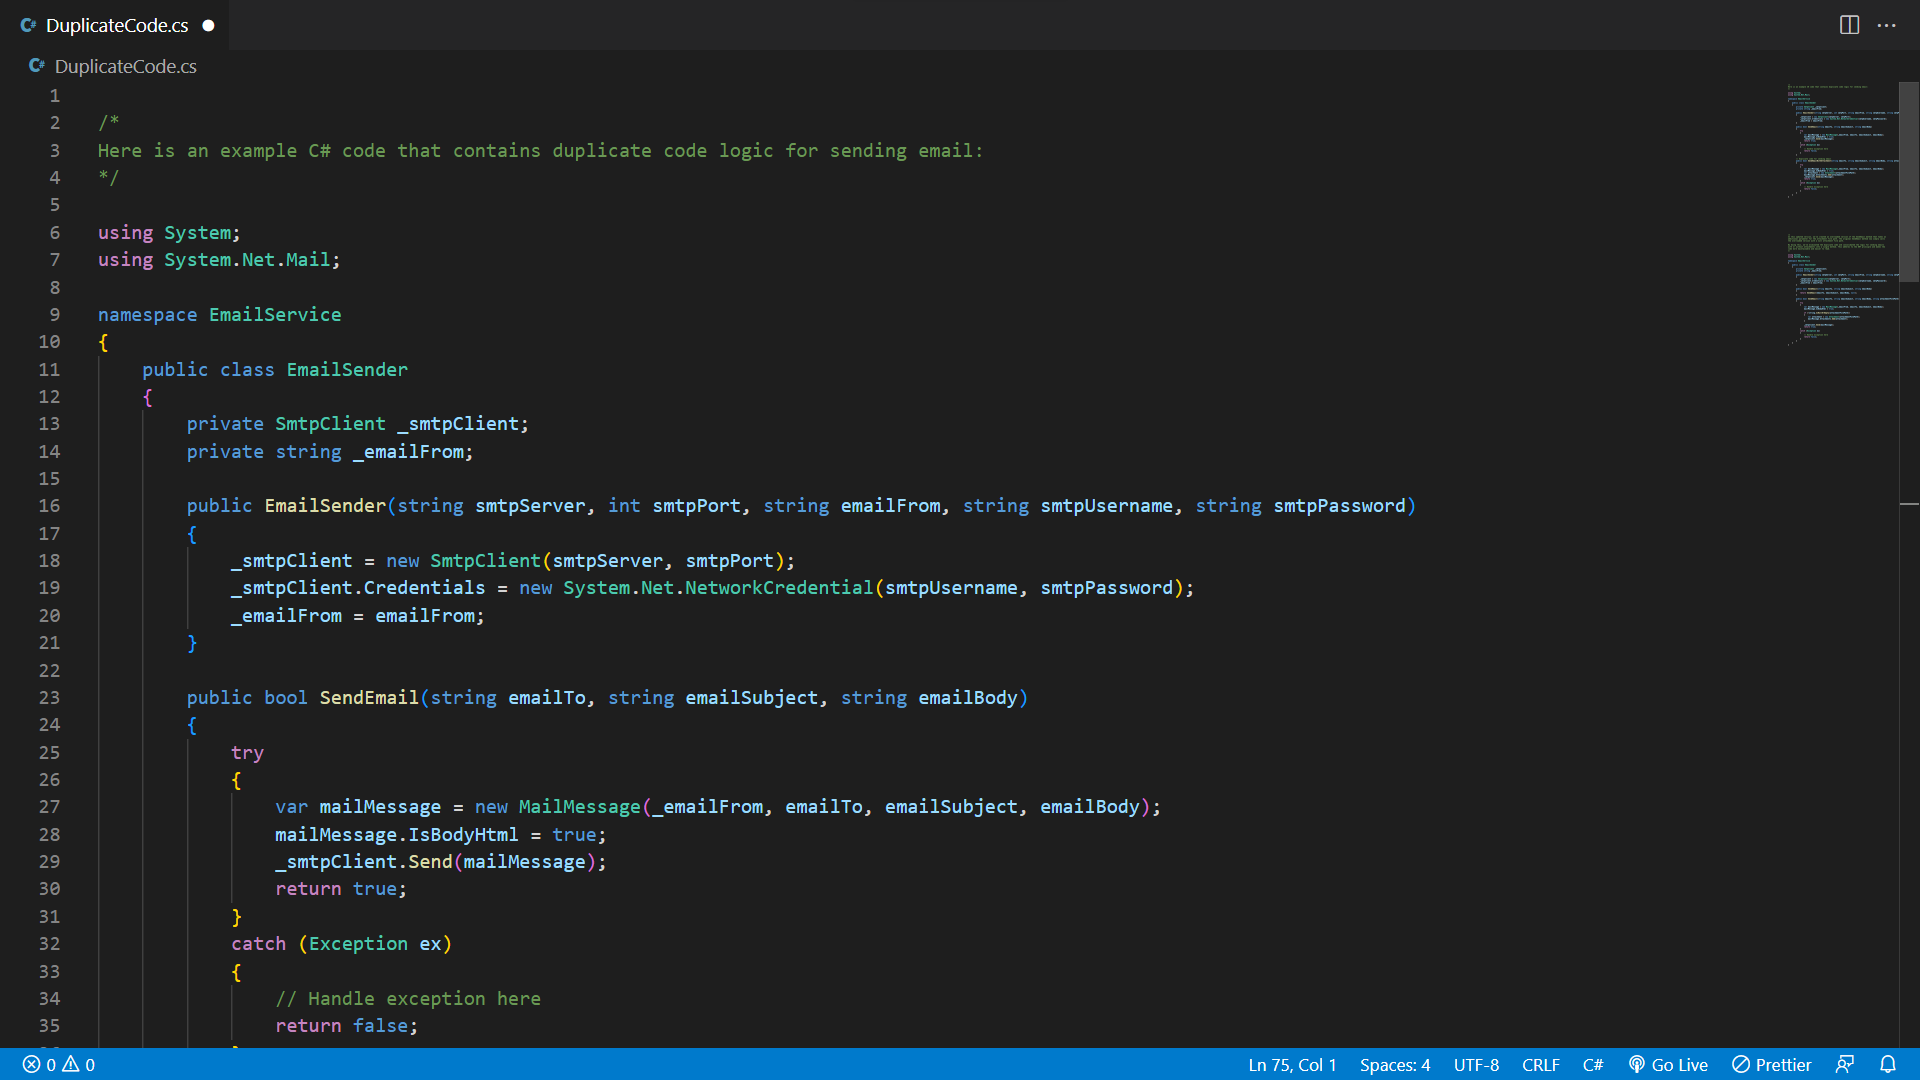The width and height of the screenshot is (1920, 1080).
Task: Change indentation via Spaces: 4
Action: coord(1395,1064)
